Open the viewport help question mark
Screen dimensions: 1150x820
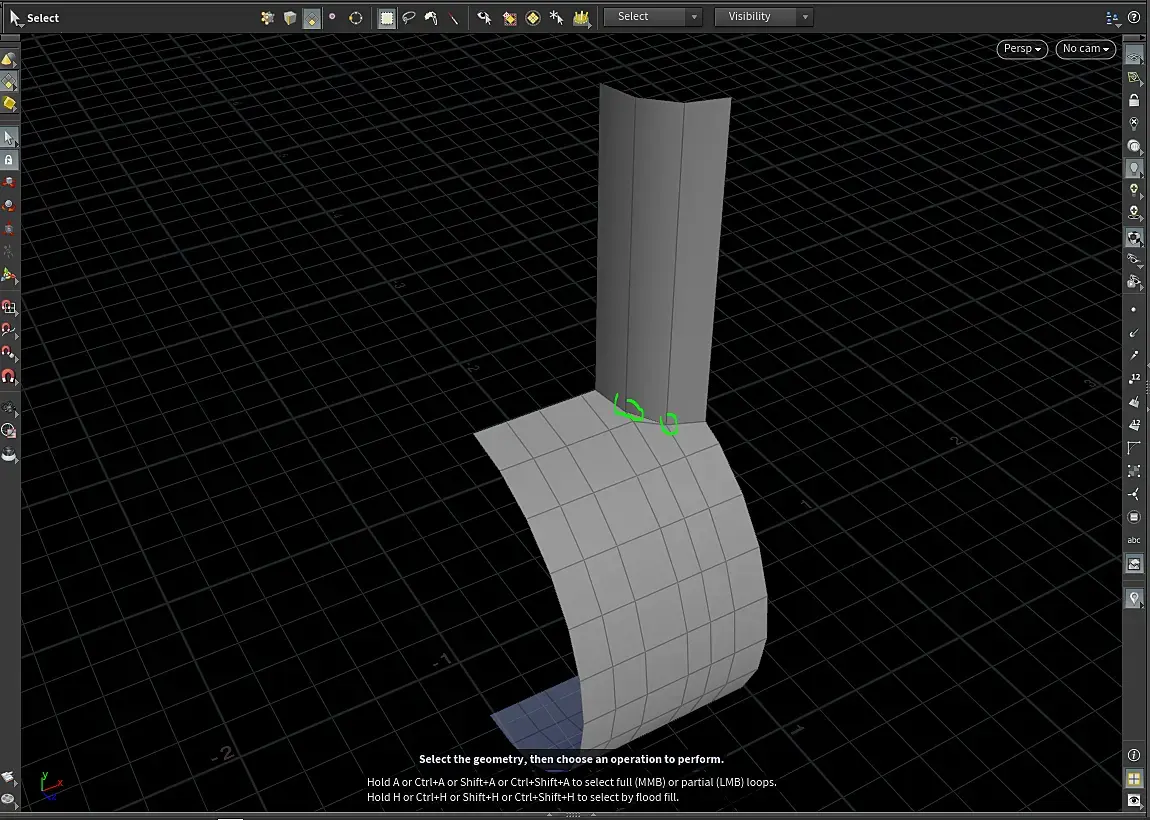click(x=1134, y=18)
